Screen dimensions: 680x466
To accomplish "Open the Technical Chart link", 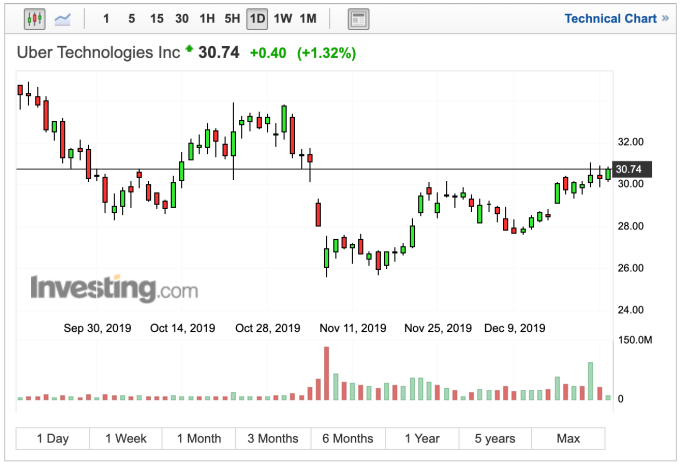I will coord(616,19).
